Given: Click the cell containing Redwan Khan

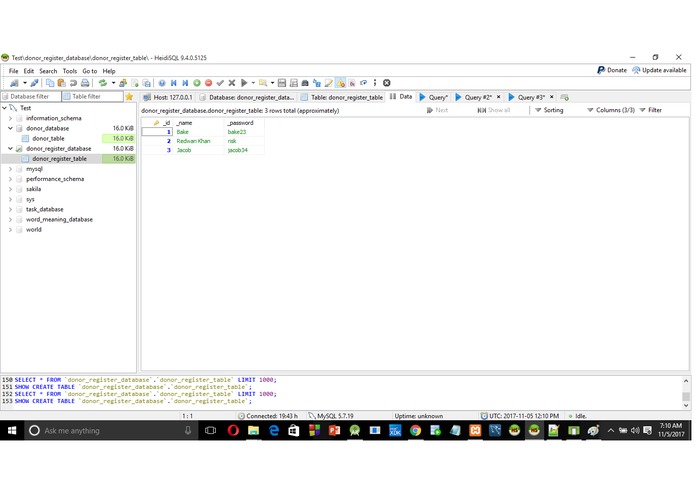Looking at the screenshot, I should tap(199, 141).
